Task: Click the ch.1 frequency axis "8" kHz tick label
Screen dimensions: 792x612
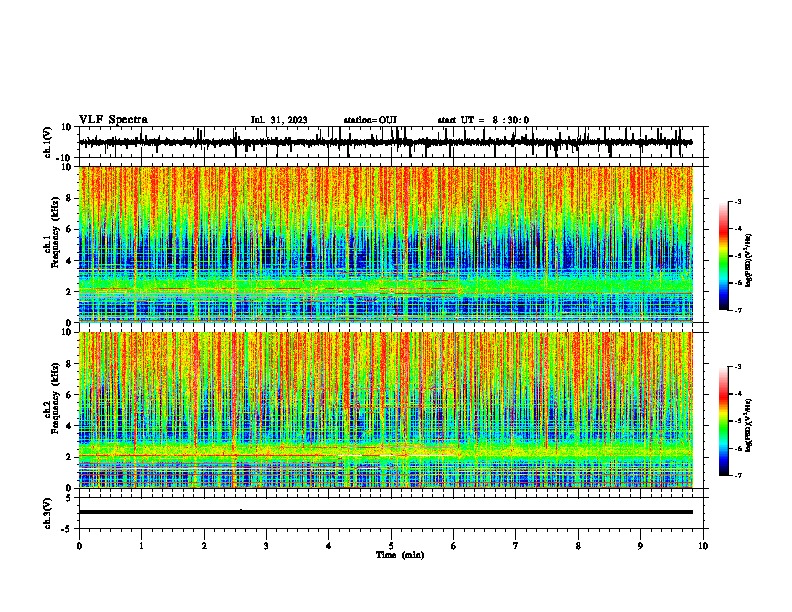Action: point(69,198)
